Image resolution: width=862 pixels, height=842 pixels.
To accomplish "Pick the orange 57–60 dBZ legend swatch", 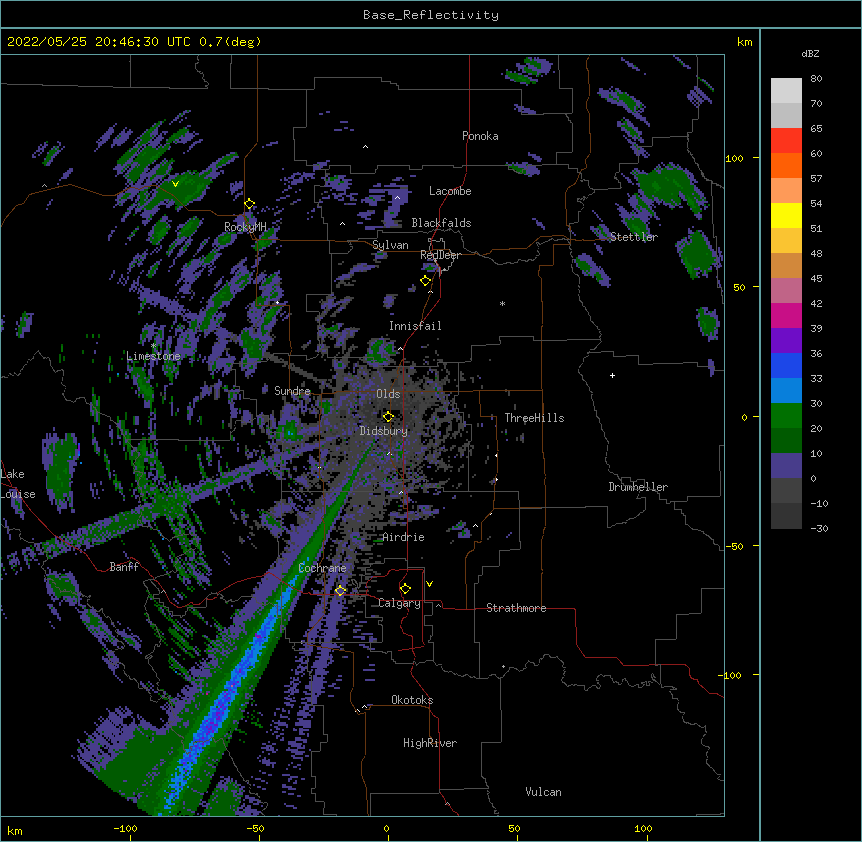I will (x=786, y=165).
